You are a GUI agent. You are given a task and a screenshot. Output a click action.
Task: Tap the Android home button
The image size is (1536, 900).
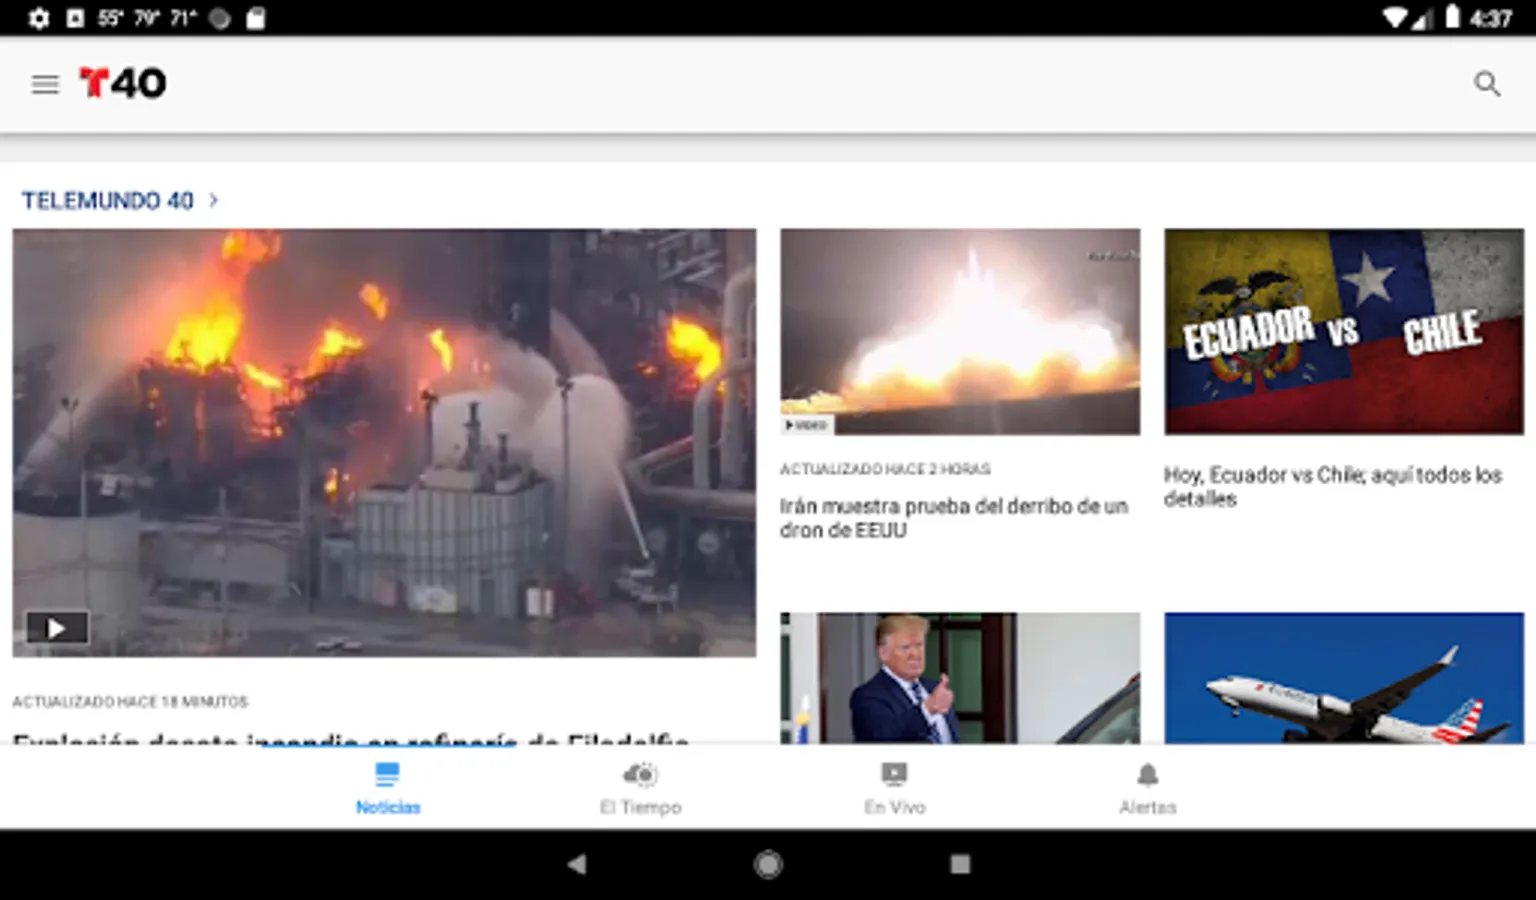pyautogui.click(x=768, y=864)
